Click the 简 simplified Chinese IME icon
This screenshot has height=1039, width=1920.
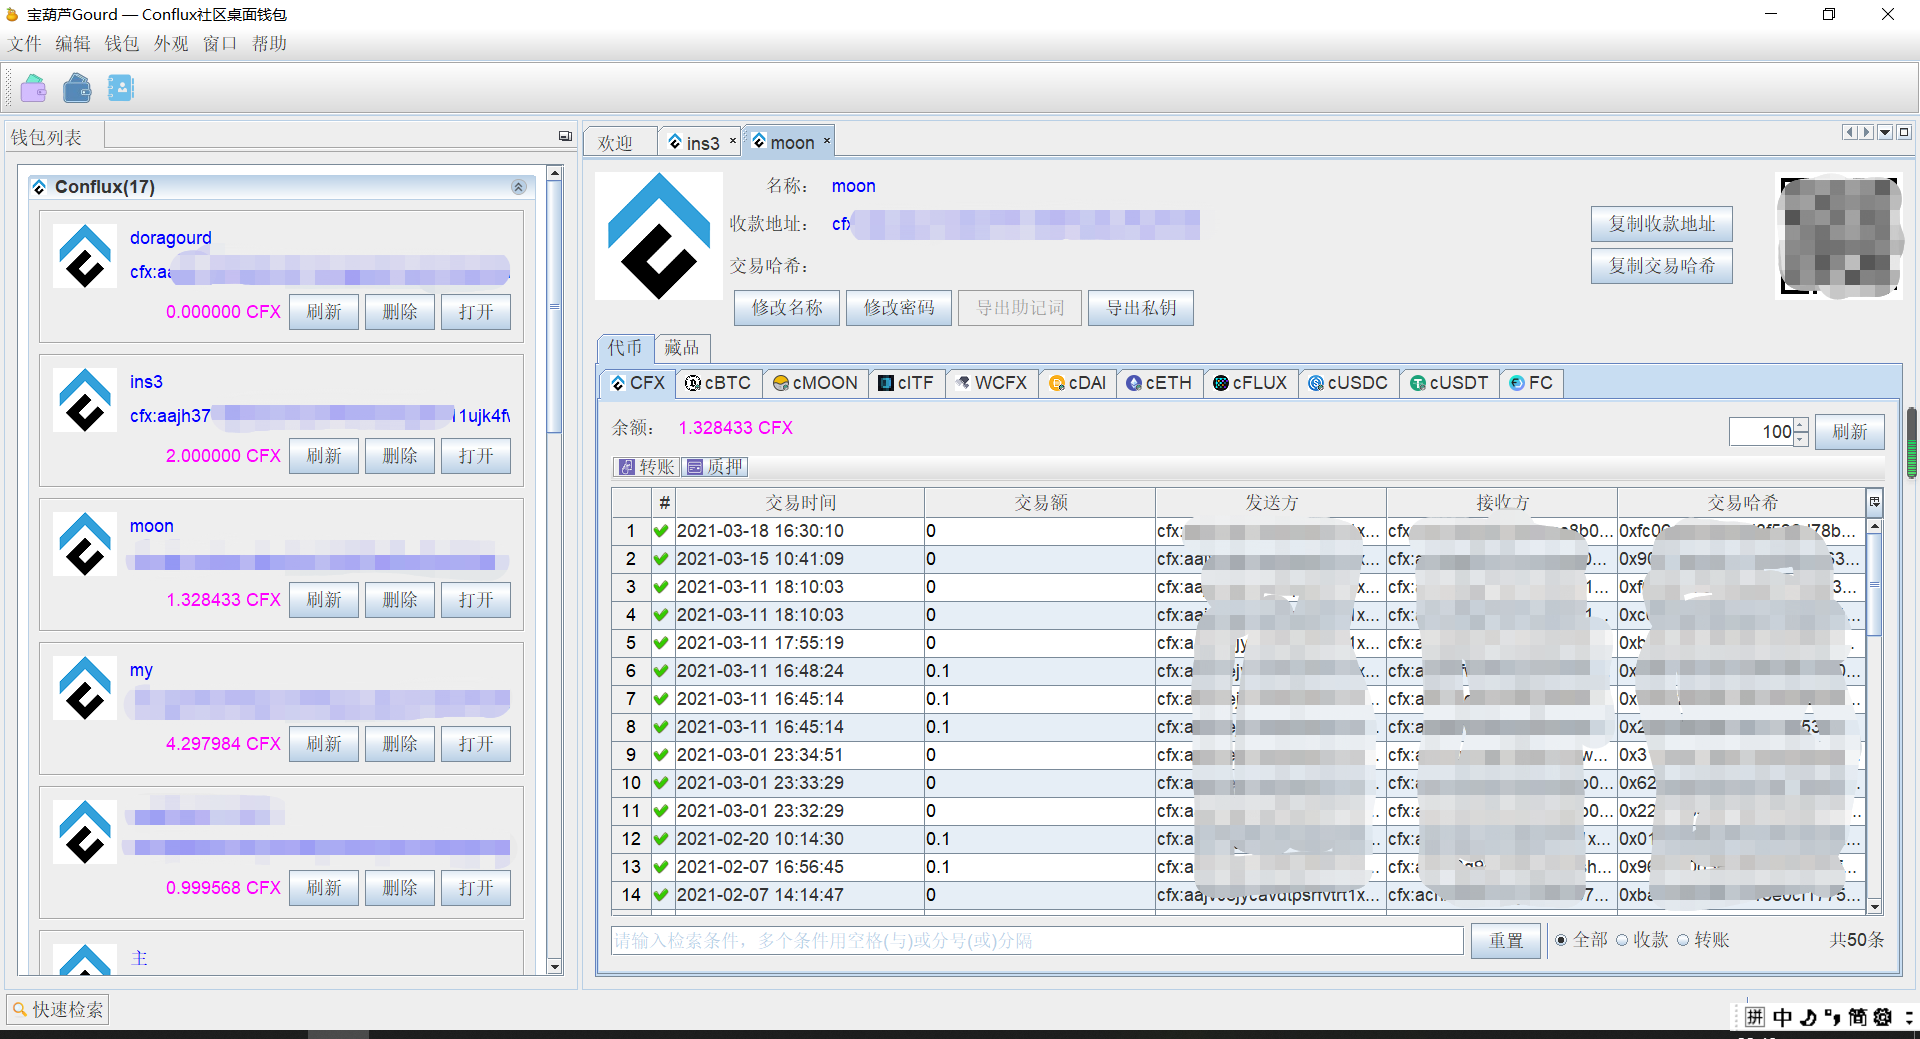point(1857,1017)
